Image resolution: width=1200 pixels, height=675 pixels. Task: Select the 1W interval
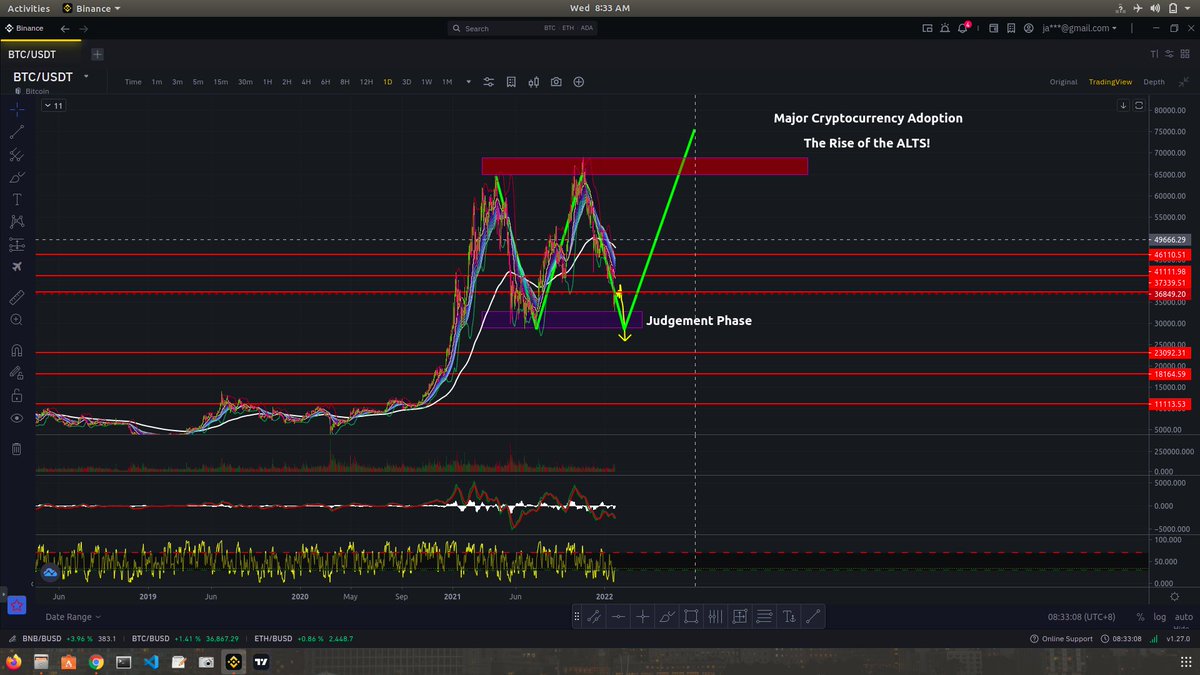(426, 82)
